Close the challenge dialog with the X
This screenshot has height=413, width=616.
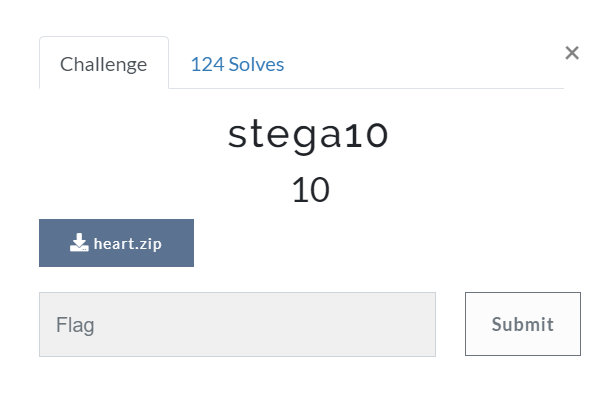click(x=572, y=53)
